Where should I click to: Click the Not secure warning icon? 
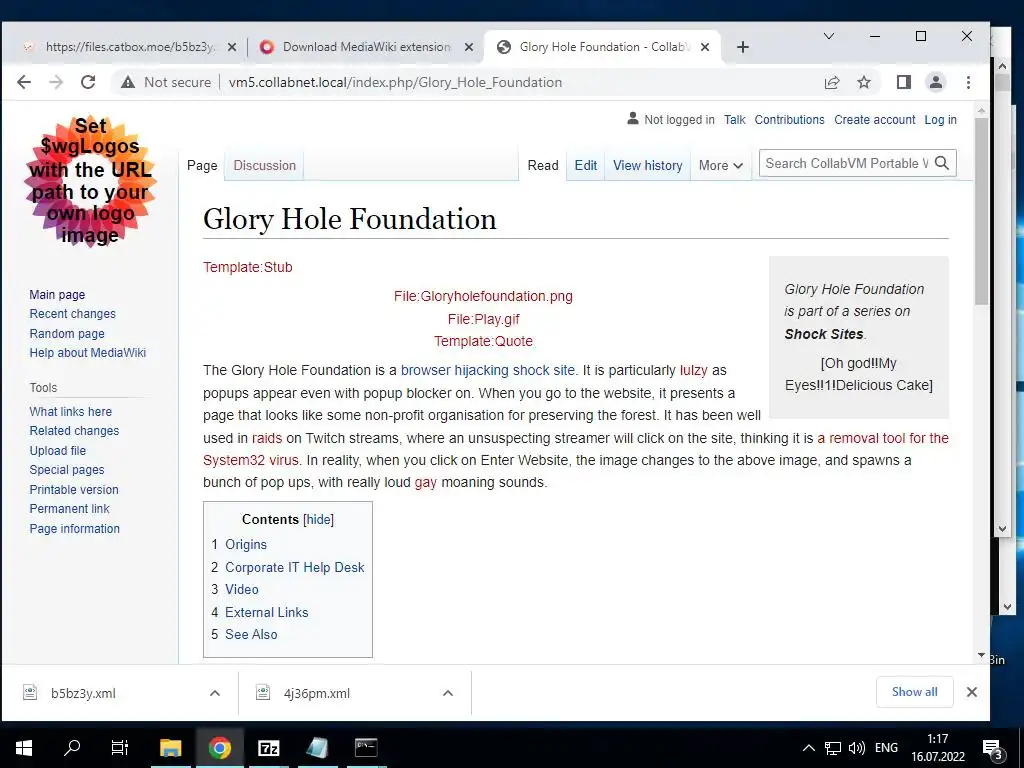[x=128, y=82]
